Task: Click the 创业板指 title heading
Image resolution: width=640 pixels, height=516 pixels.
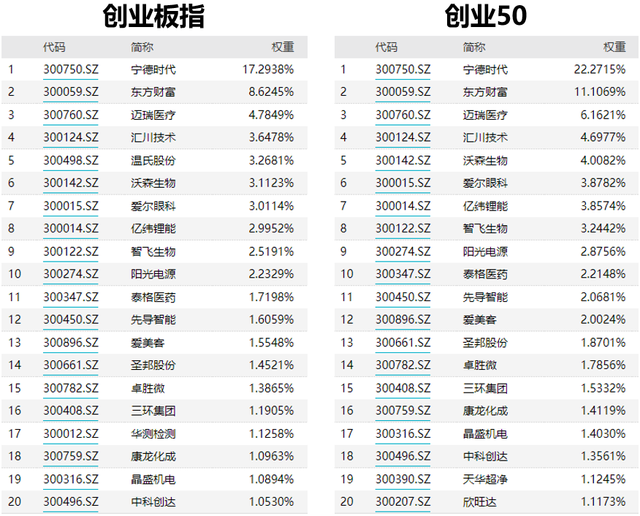Action: click(153, 16)
